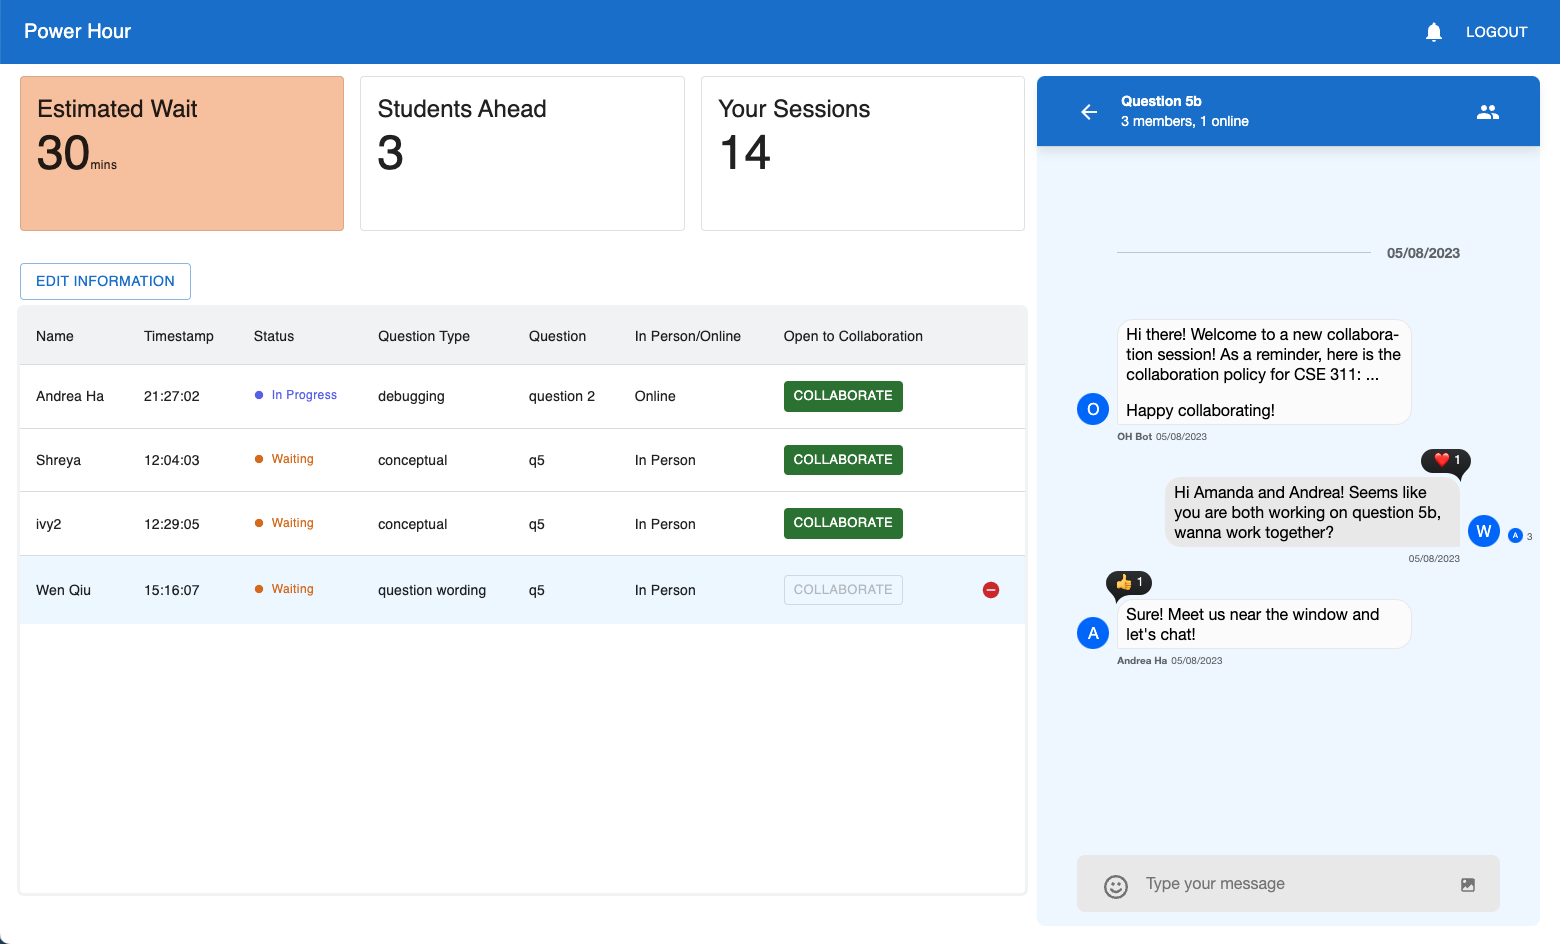Viewport: 1560px width, 944px height.
Task: Open the emoji picker in chat
Action: point(1116,886)
